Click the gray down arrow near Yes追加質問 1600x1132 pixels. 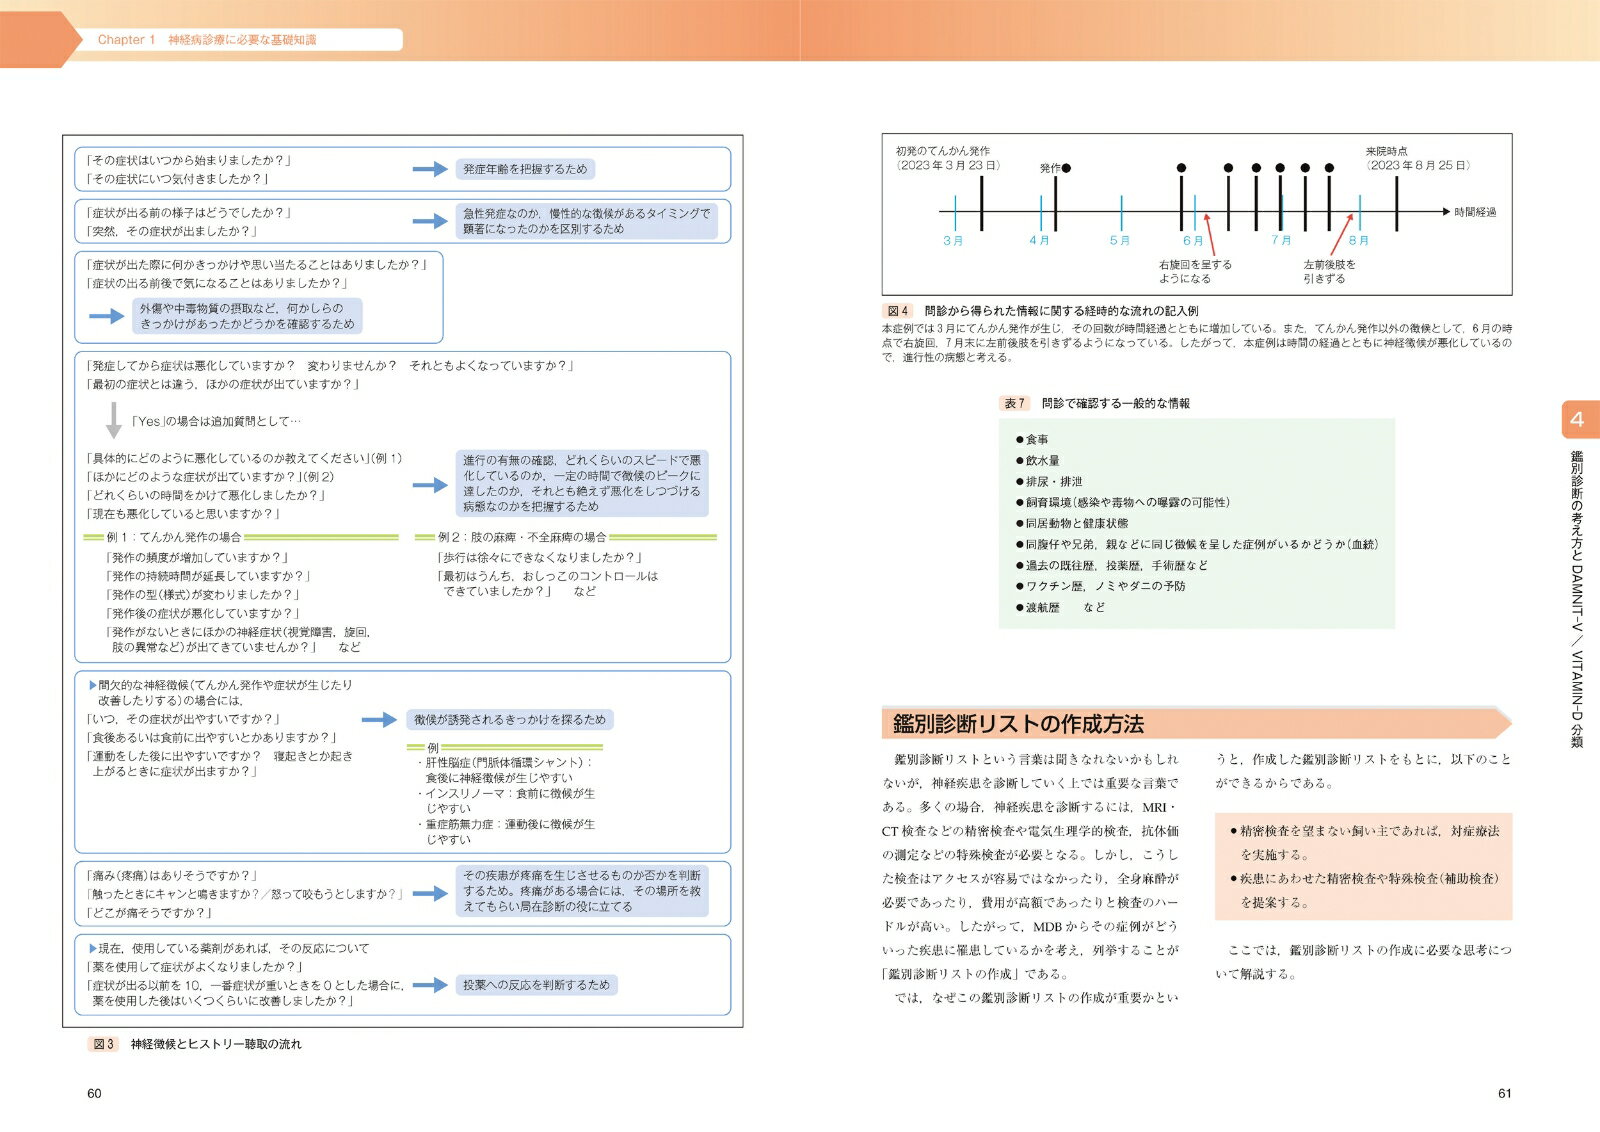(x=113, y=421)
